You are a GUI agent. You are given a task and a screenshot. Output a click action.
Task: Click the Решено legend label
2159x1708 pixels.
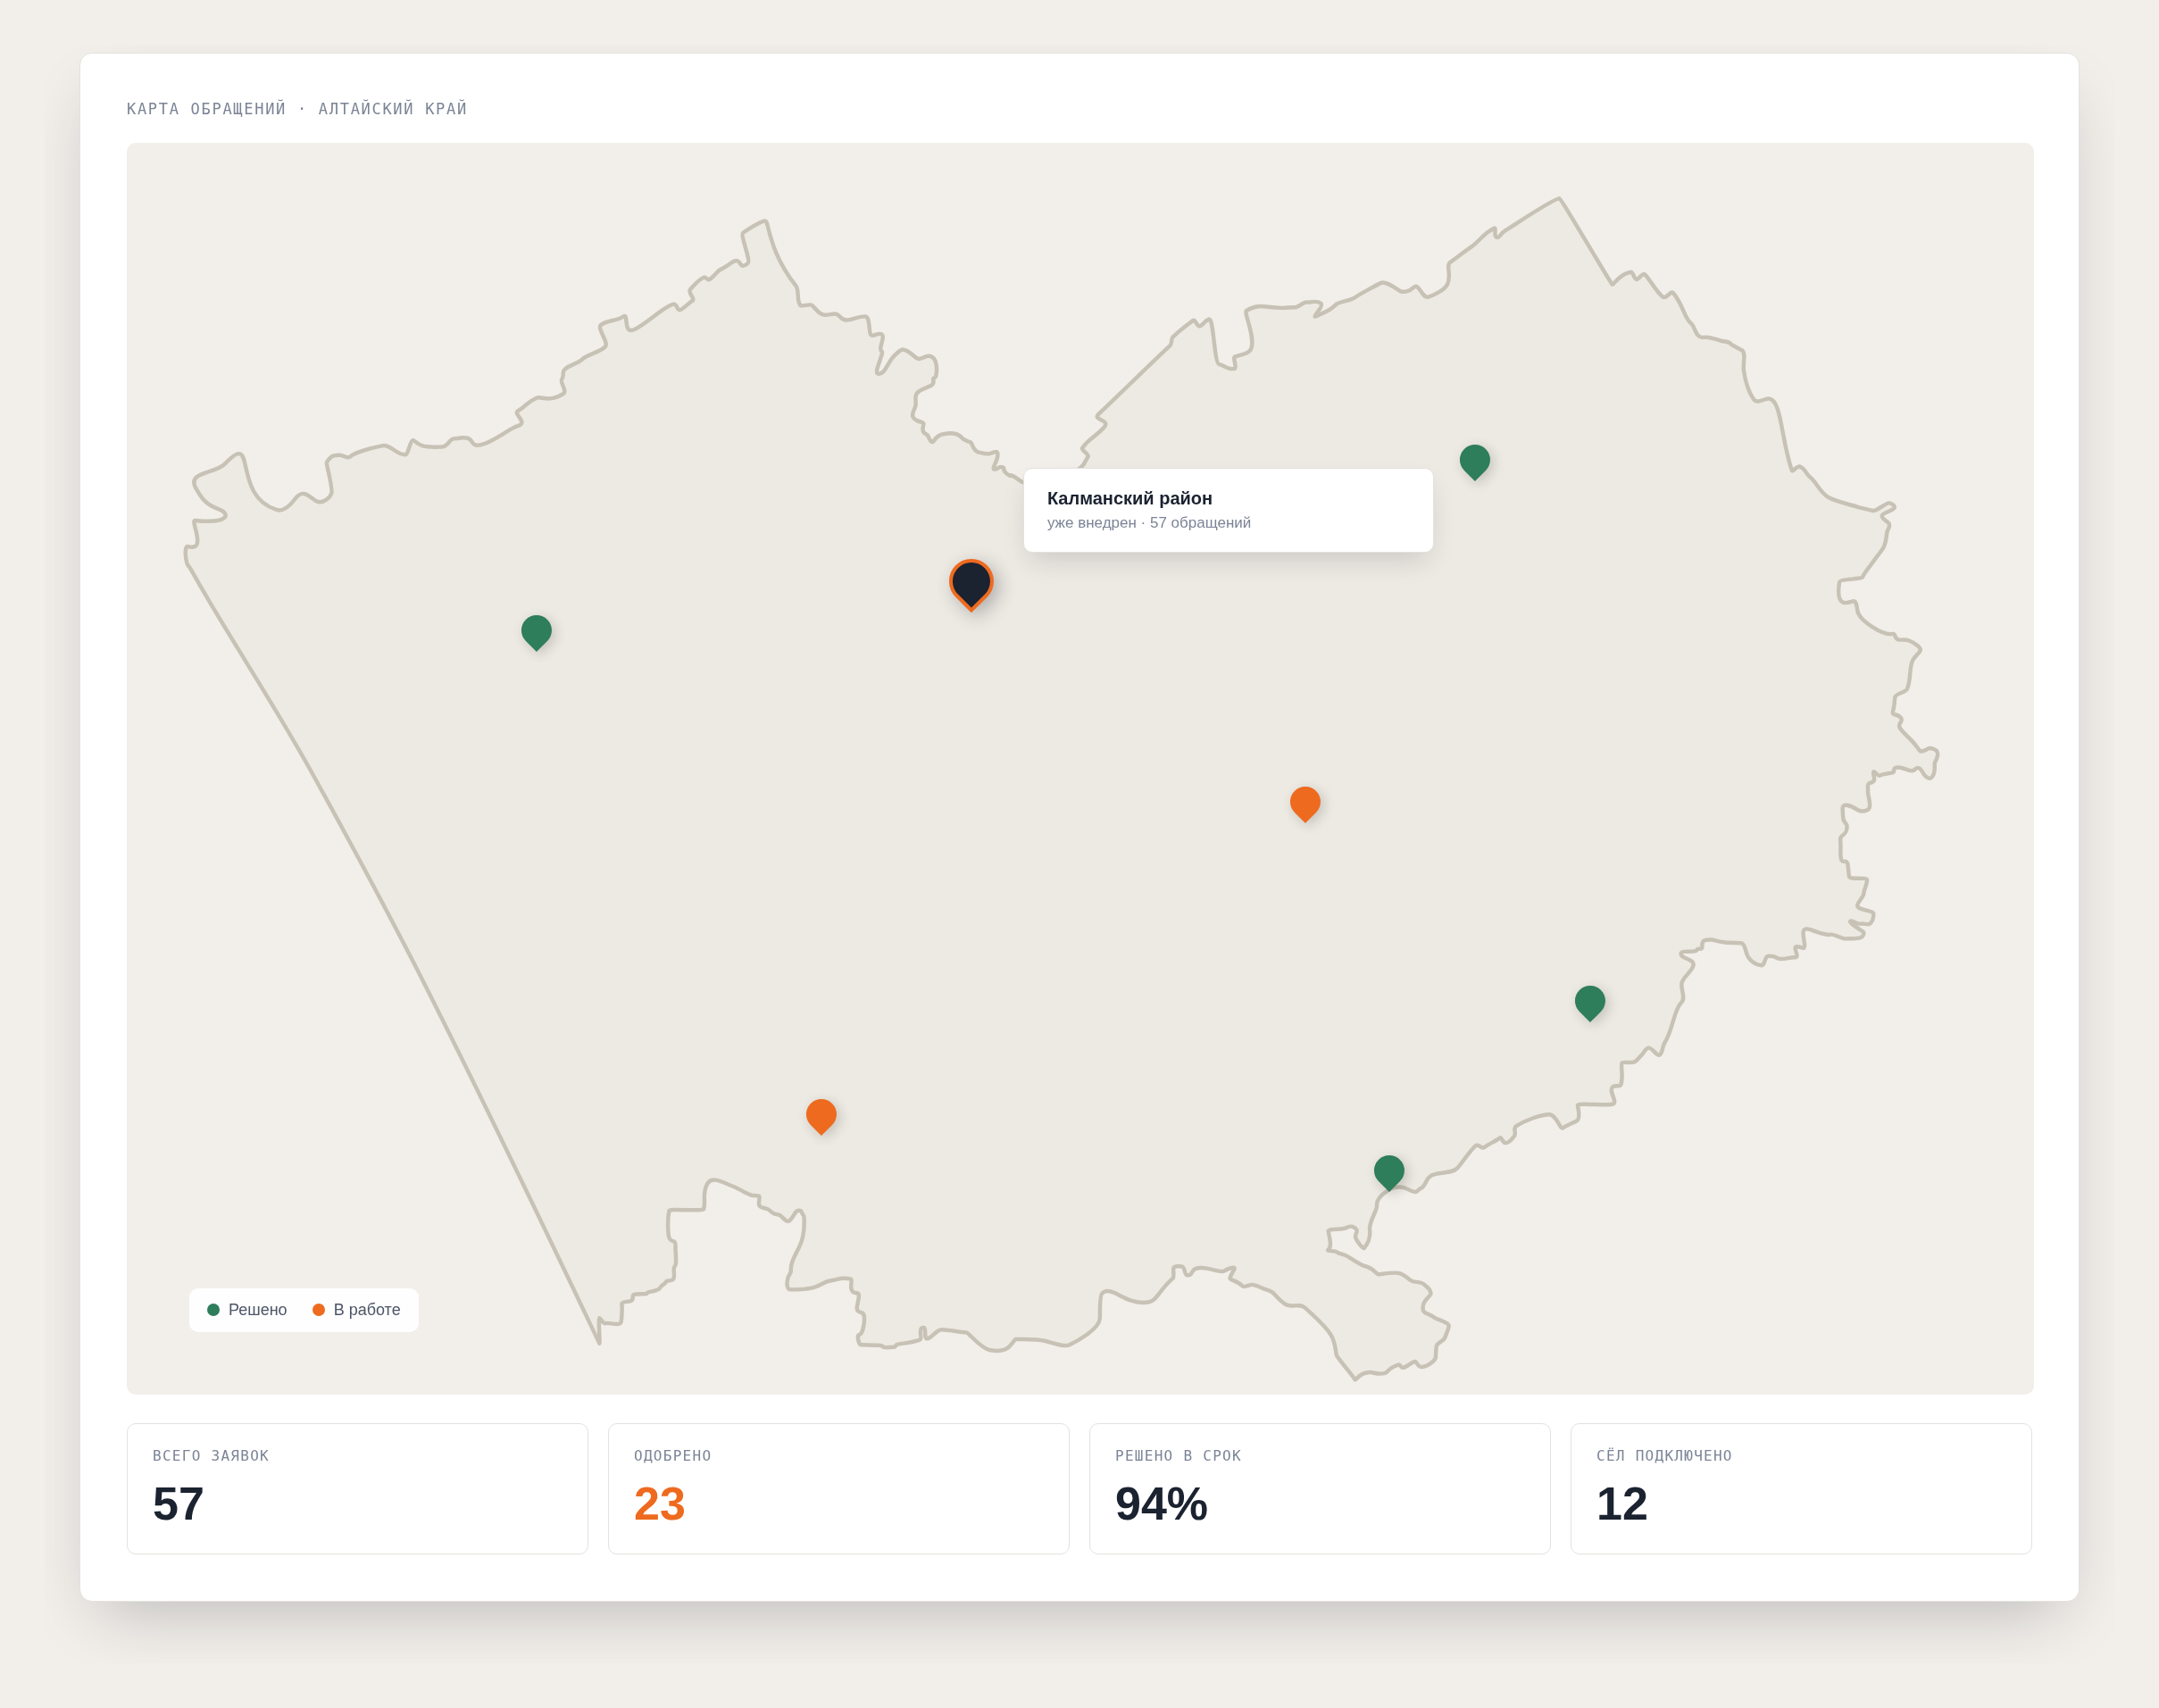click(x=257, y=1310)
